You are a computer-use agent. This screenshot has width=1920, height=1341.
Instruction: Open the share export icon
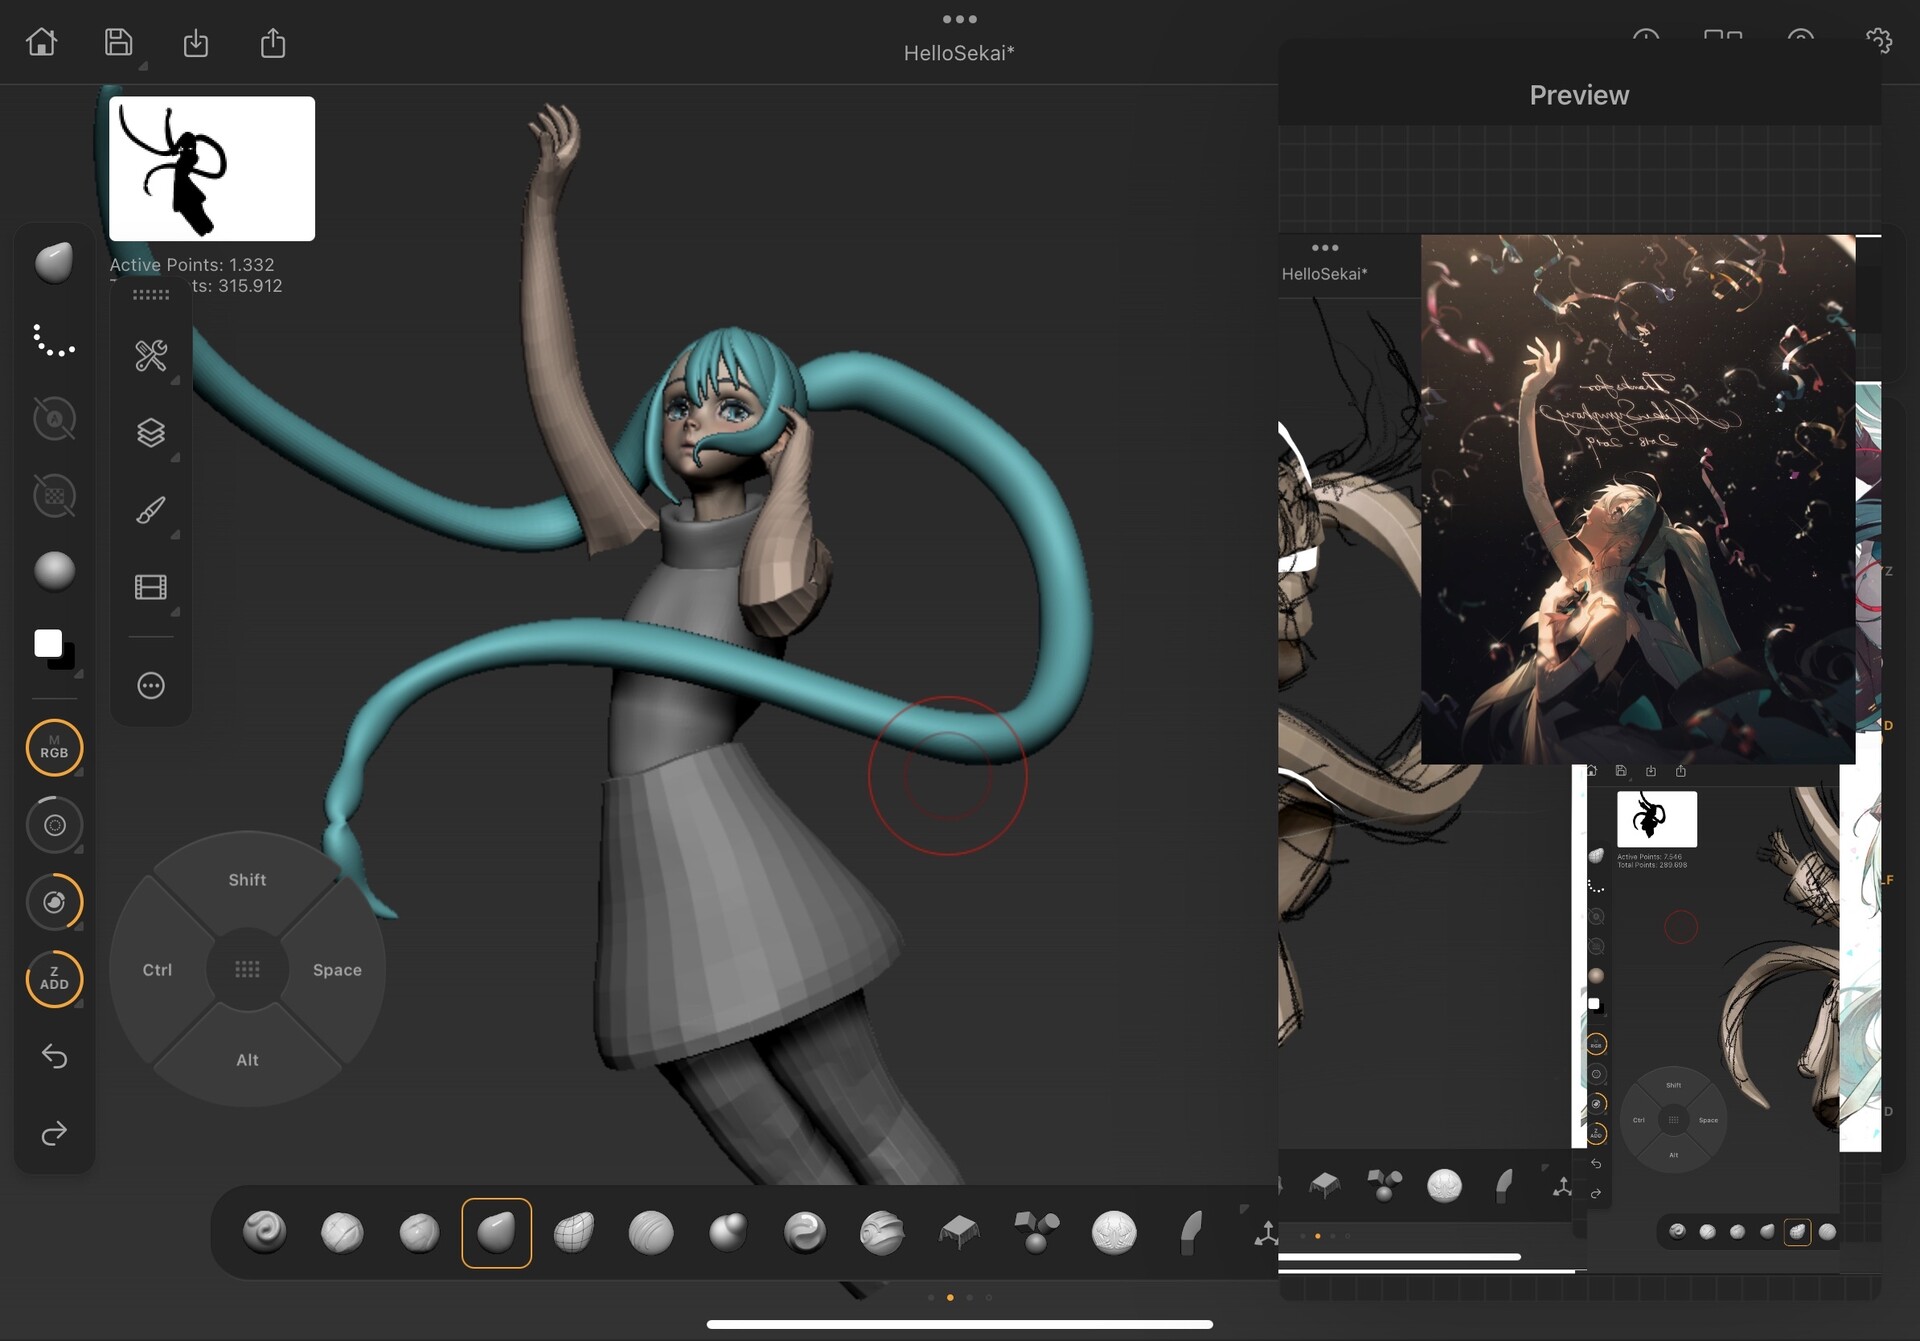[273, 43]
